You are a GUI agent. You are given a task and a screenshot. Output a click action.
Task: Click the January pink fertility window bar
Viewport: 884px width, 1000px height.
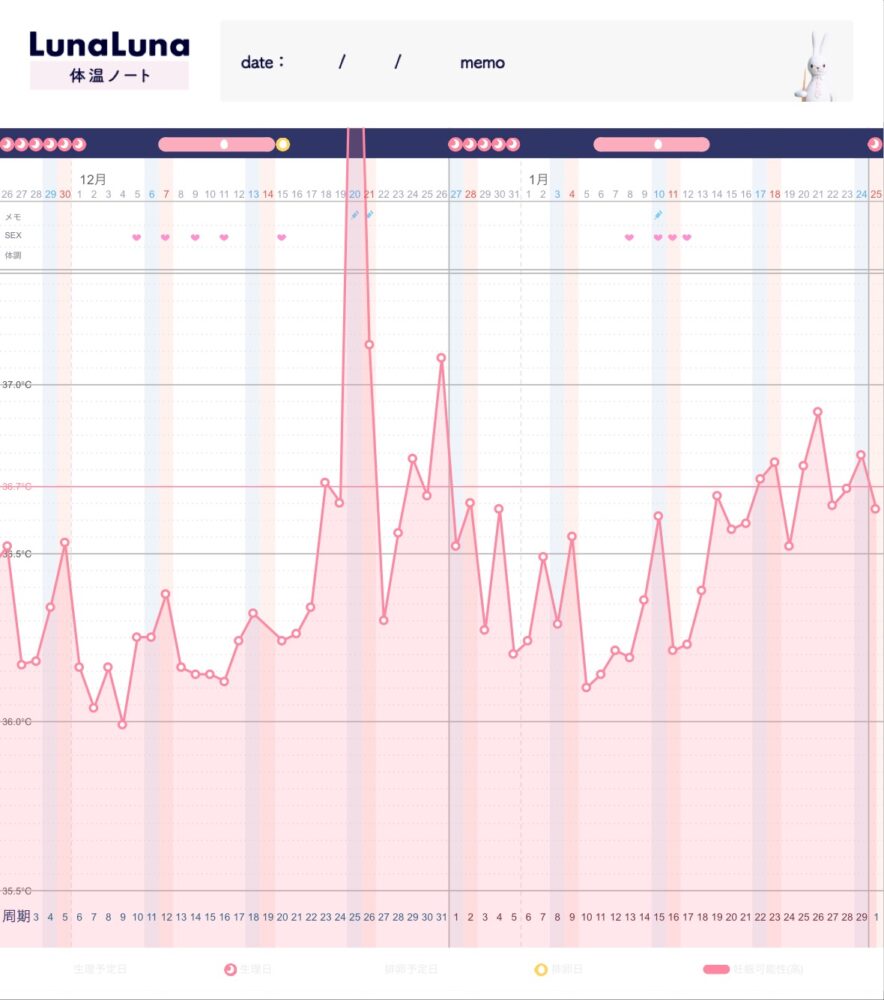coord(651,144)
